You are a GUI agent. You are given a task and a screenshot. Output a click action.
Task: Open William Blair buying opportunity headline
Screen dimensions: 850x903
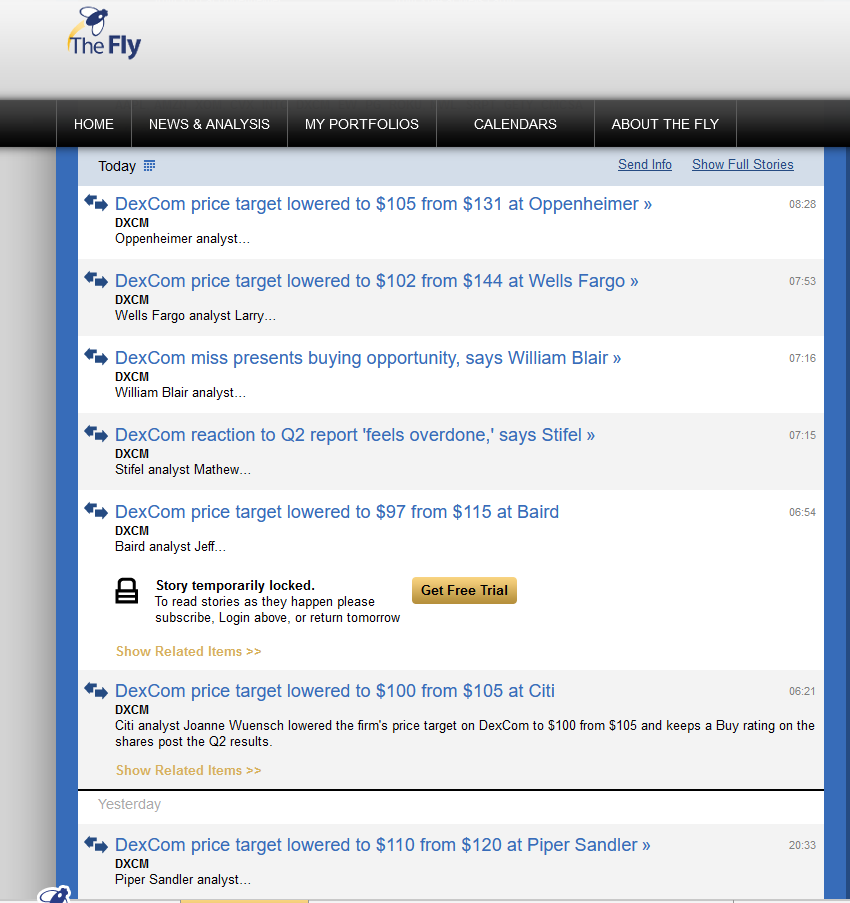[x=368, y=358]
